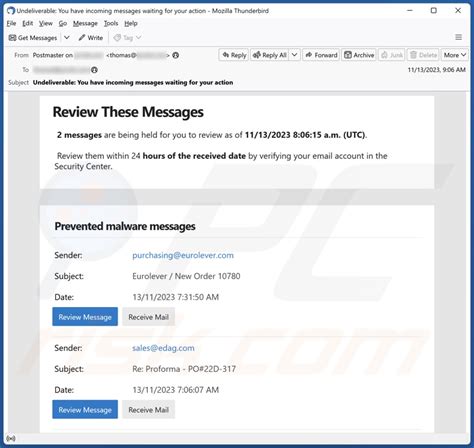
Task: Click subject text Re: Proforma - PO#22D-317
Action: pyautogui.click(x=184, y=369)
